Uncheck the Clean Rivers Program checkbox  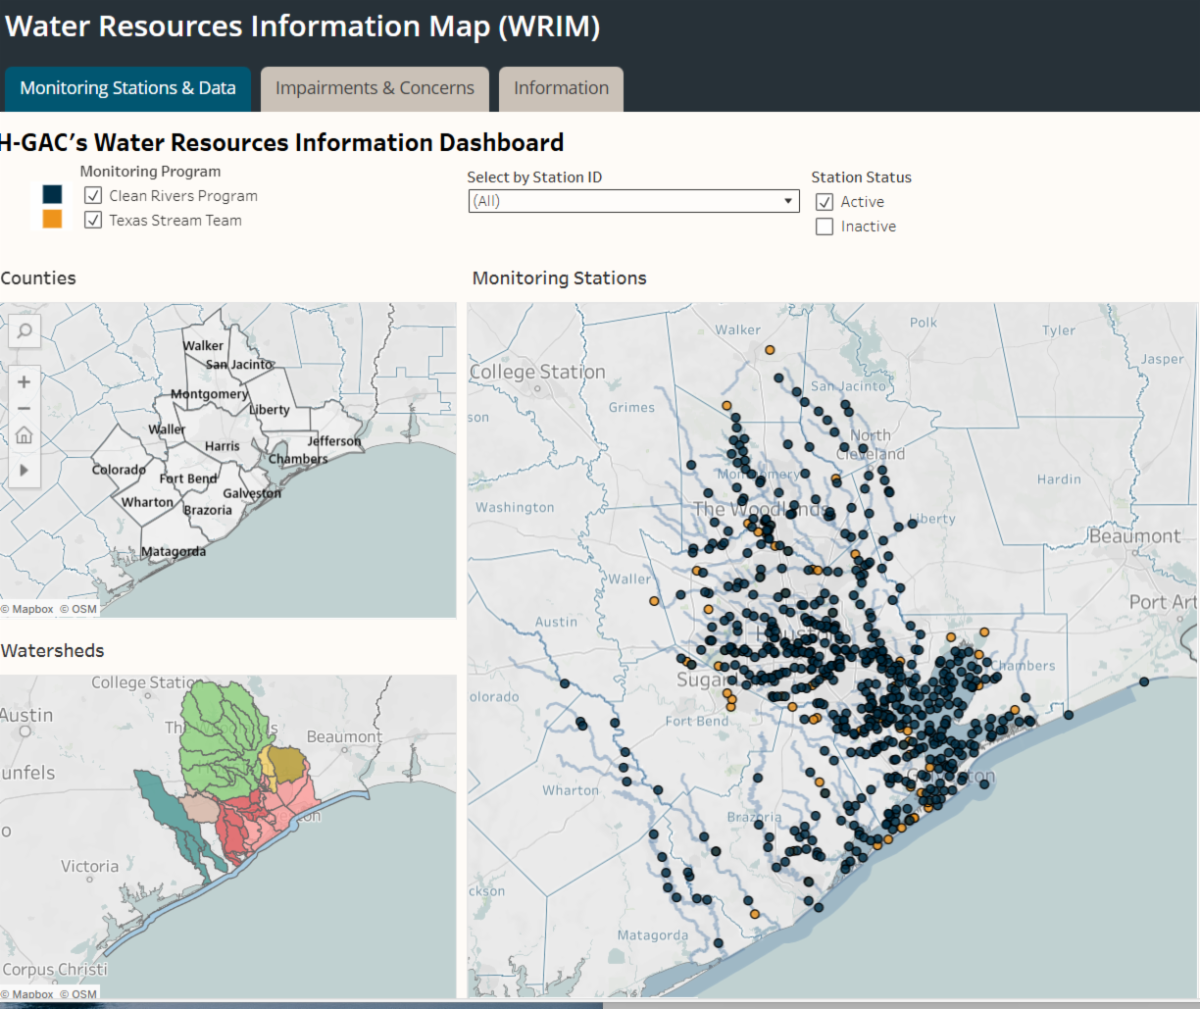pos(93,196)
